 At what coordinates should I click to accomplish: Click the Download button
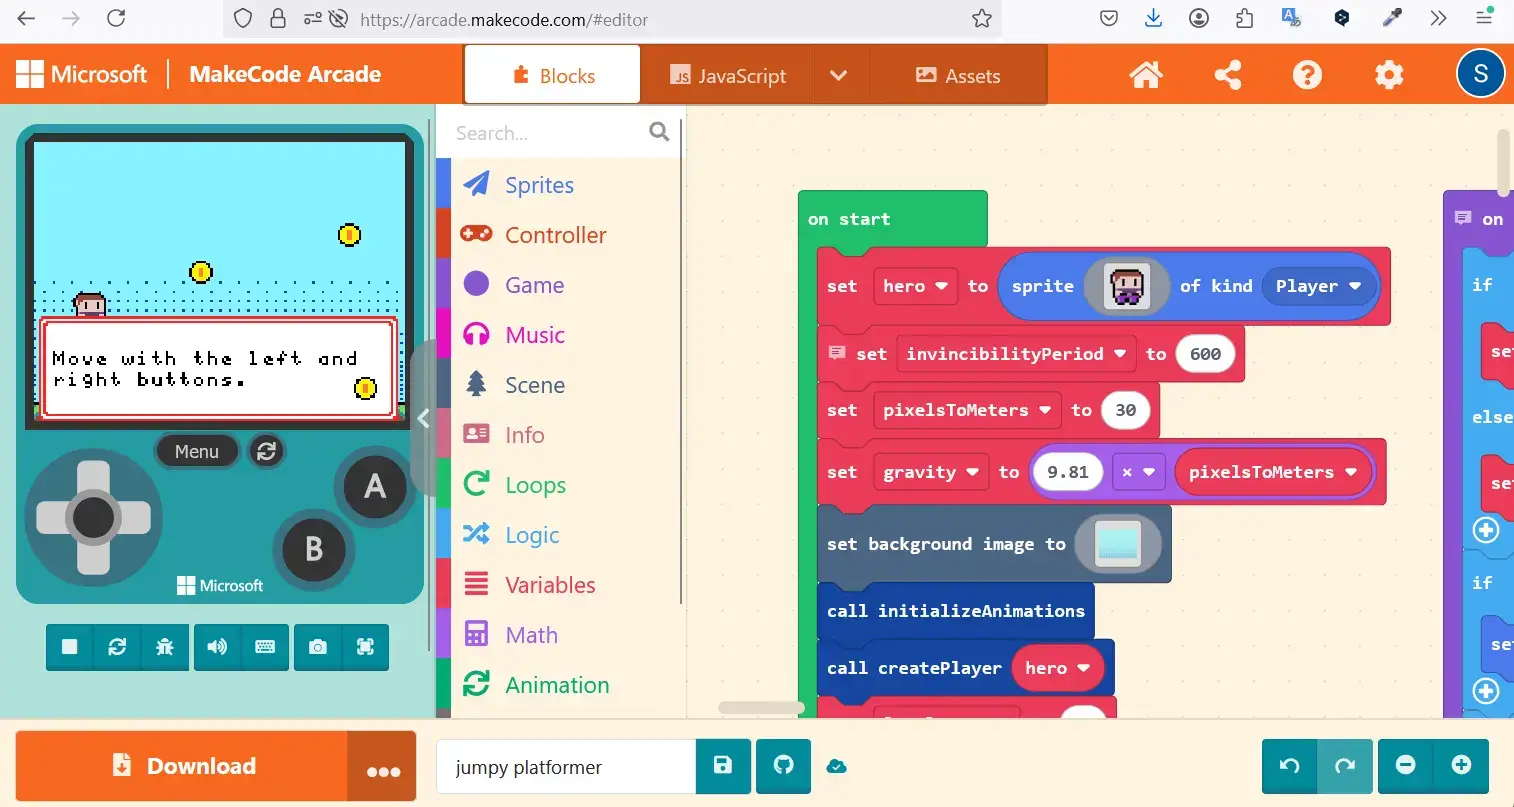tap(182, 766)
